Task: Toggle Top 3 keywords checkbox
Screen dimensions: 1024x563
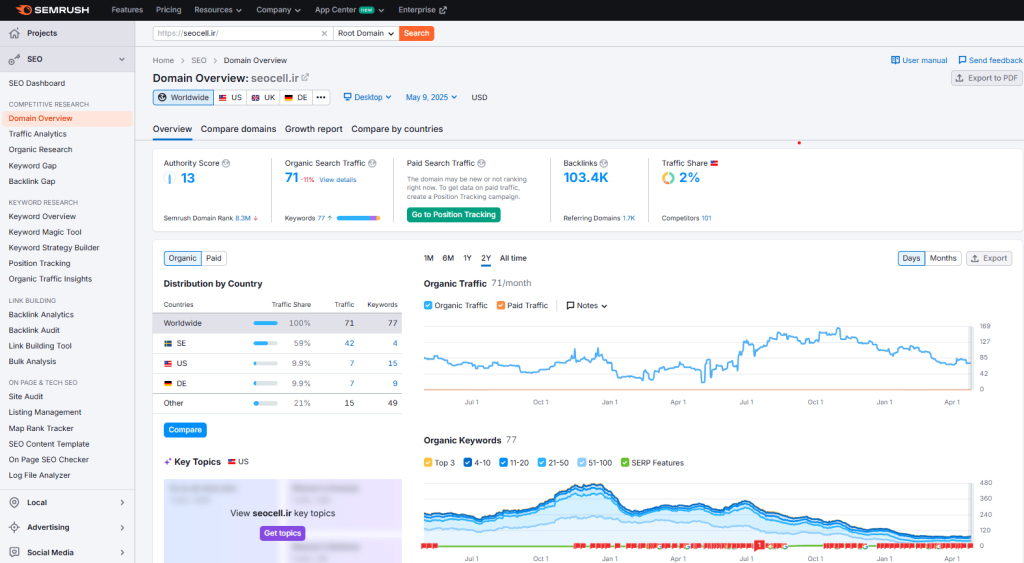Action: 428,462
